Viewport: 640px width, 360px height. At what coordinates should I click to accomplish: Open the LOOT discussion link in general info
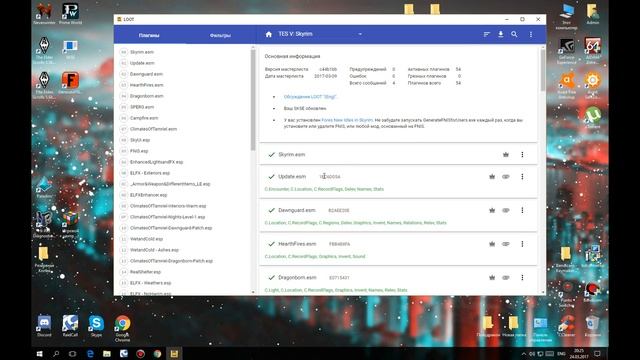click(310, 97)
